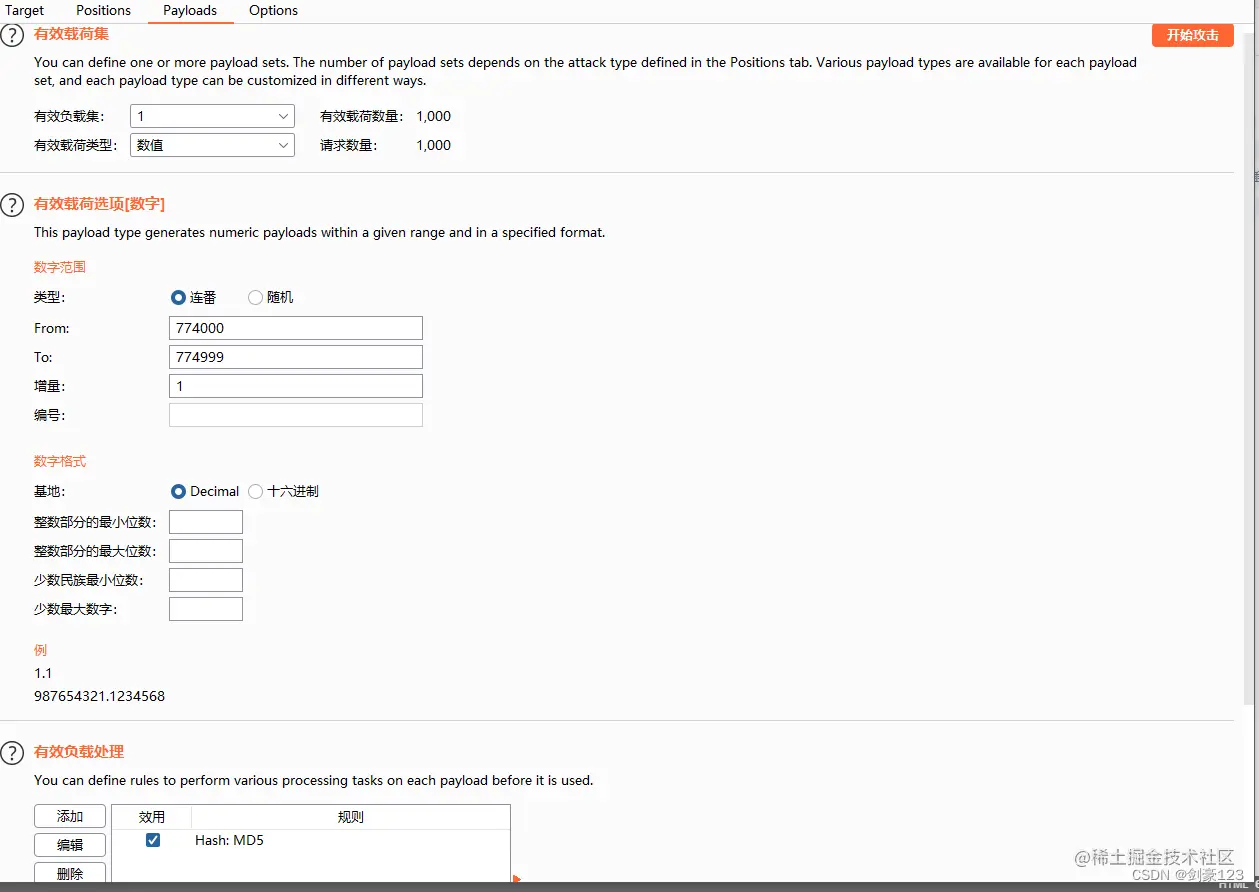1259x892 pixels.
Task: Click the disabled 编号 input field
Action: coord(296,415)
